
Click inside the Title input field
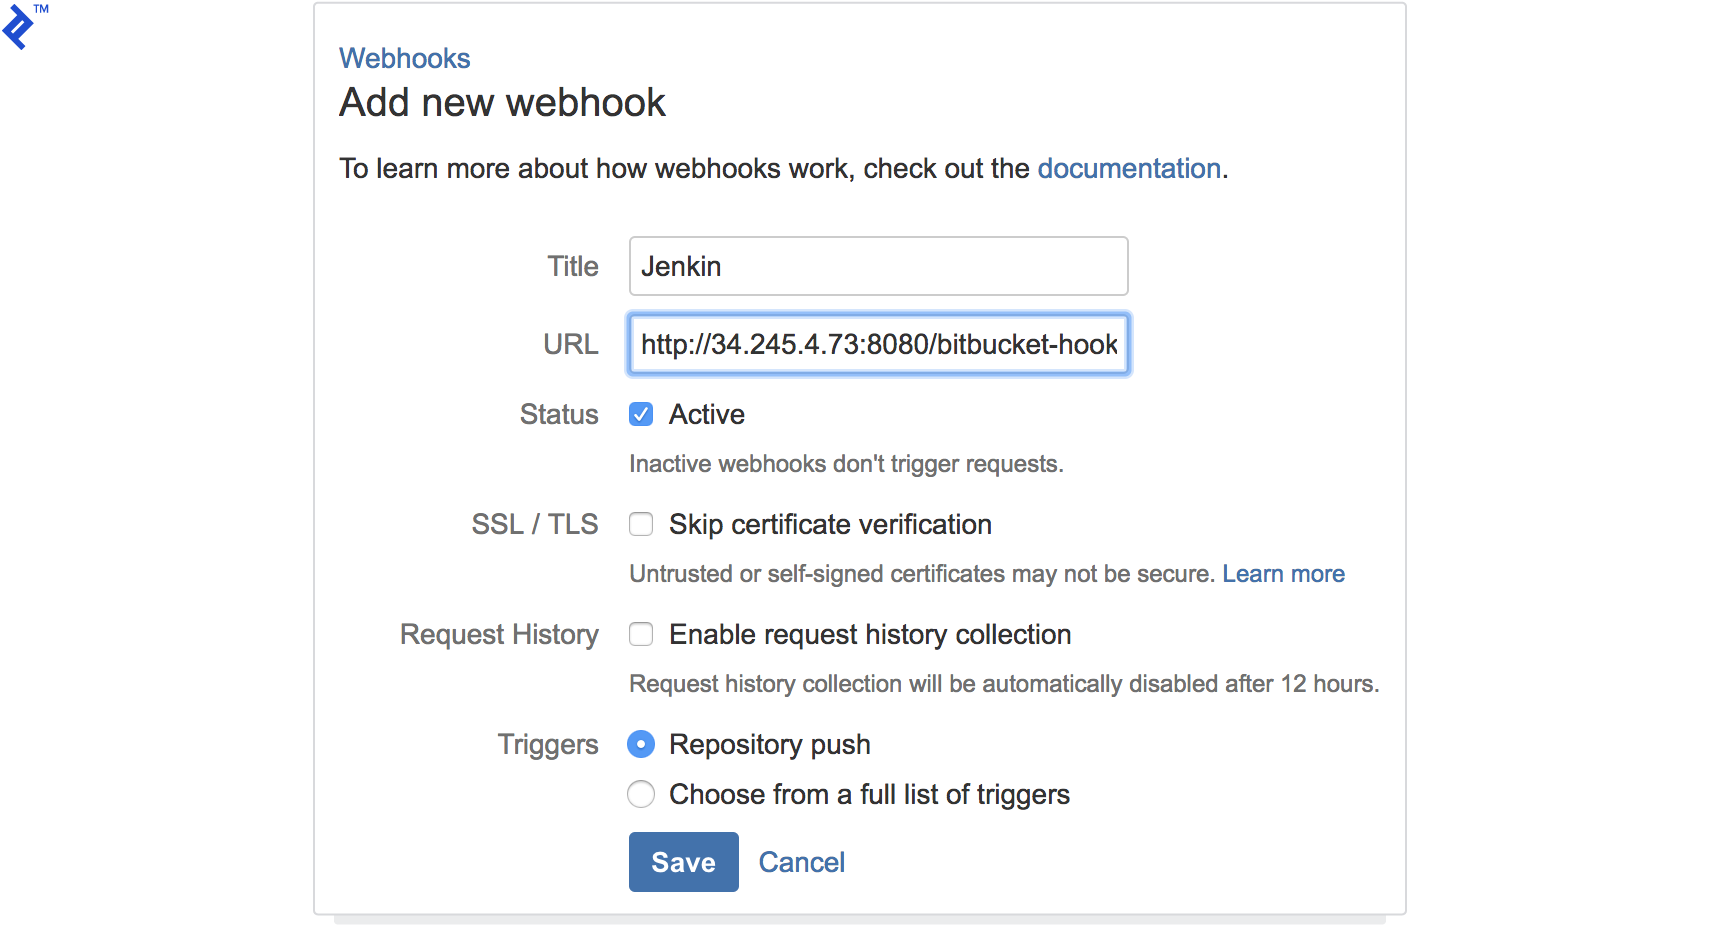pyautogui.click(x=878, y=265)
